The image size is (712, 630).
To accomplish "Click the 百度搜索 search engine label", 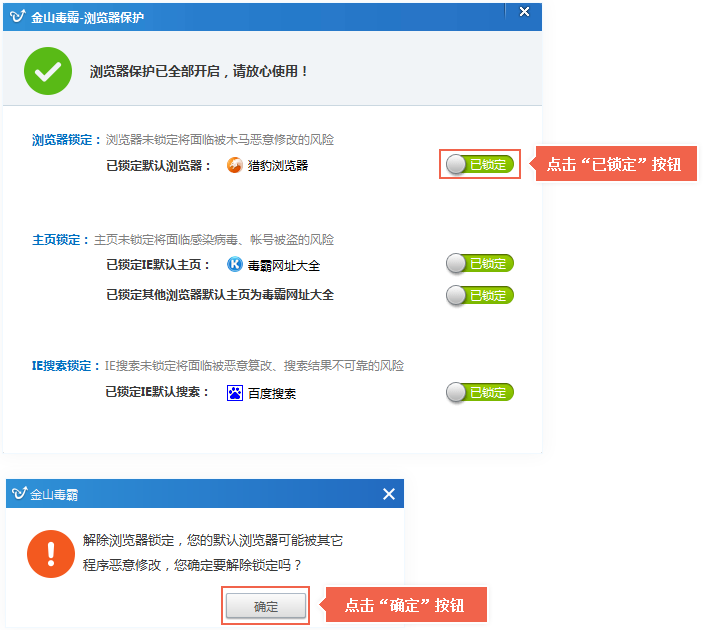I will [x=271, y=393].
